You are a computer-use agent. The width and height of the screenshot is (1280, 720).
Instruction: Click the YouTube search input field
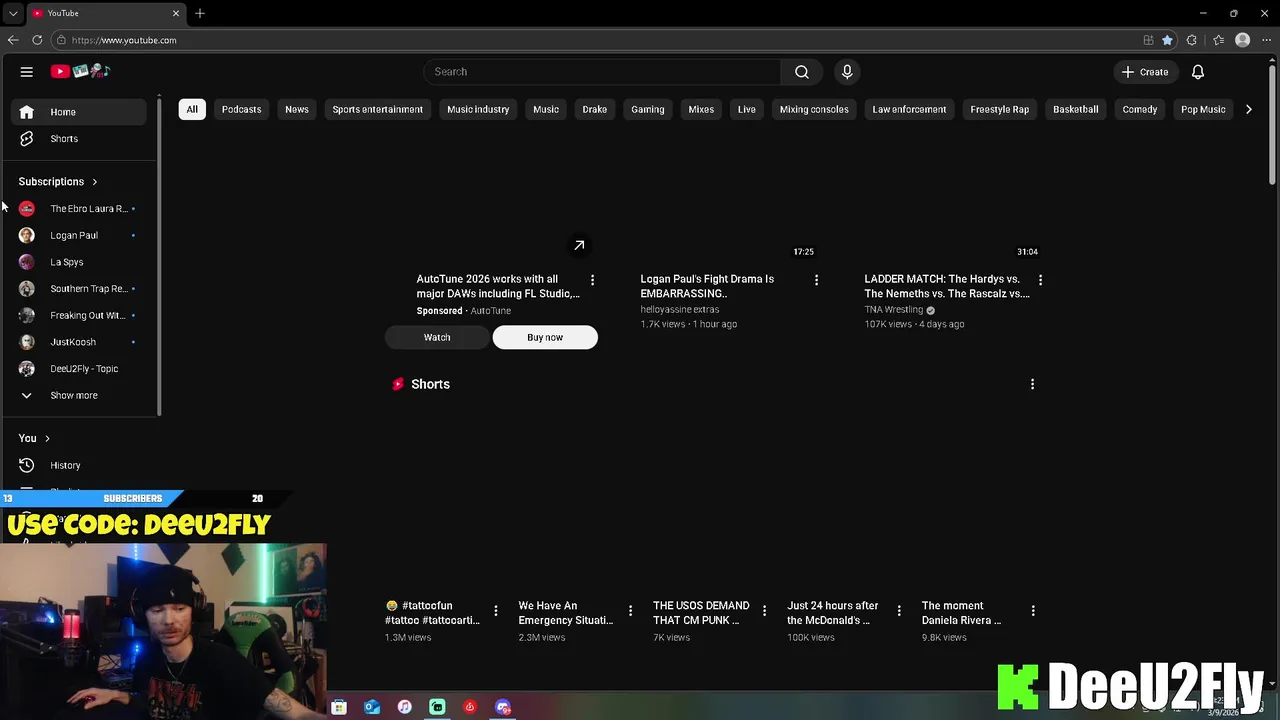pyautogui.click(x=602, y=72)
